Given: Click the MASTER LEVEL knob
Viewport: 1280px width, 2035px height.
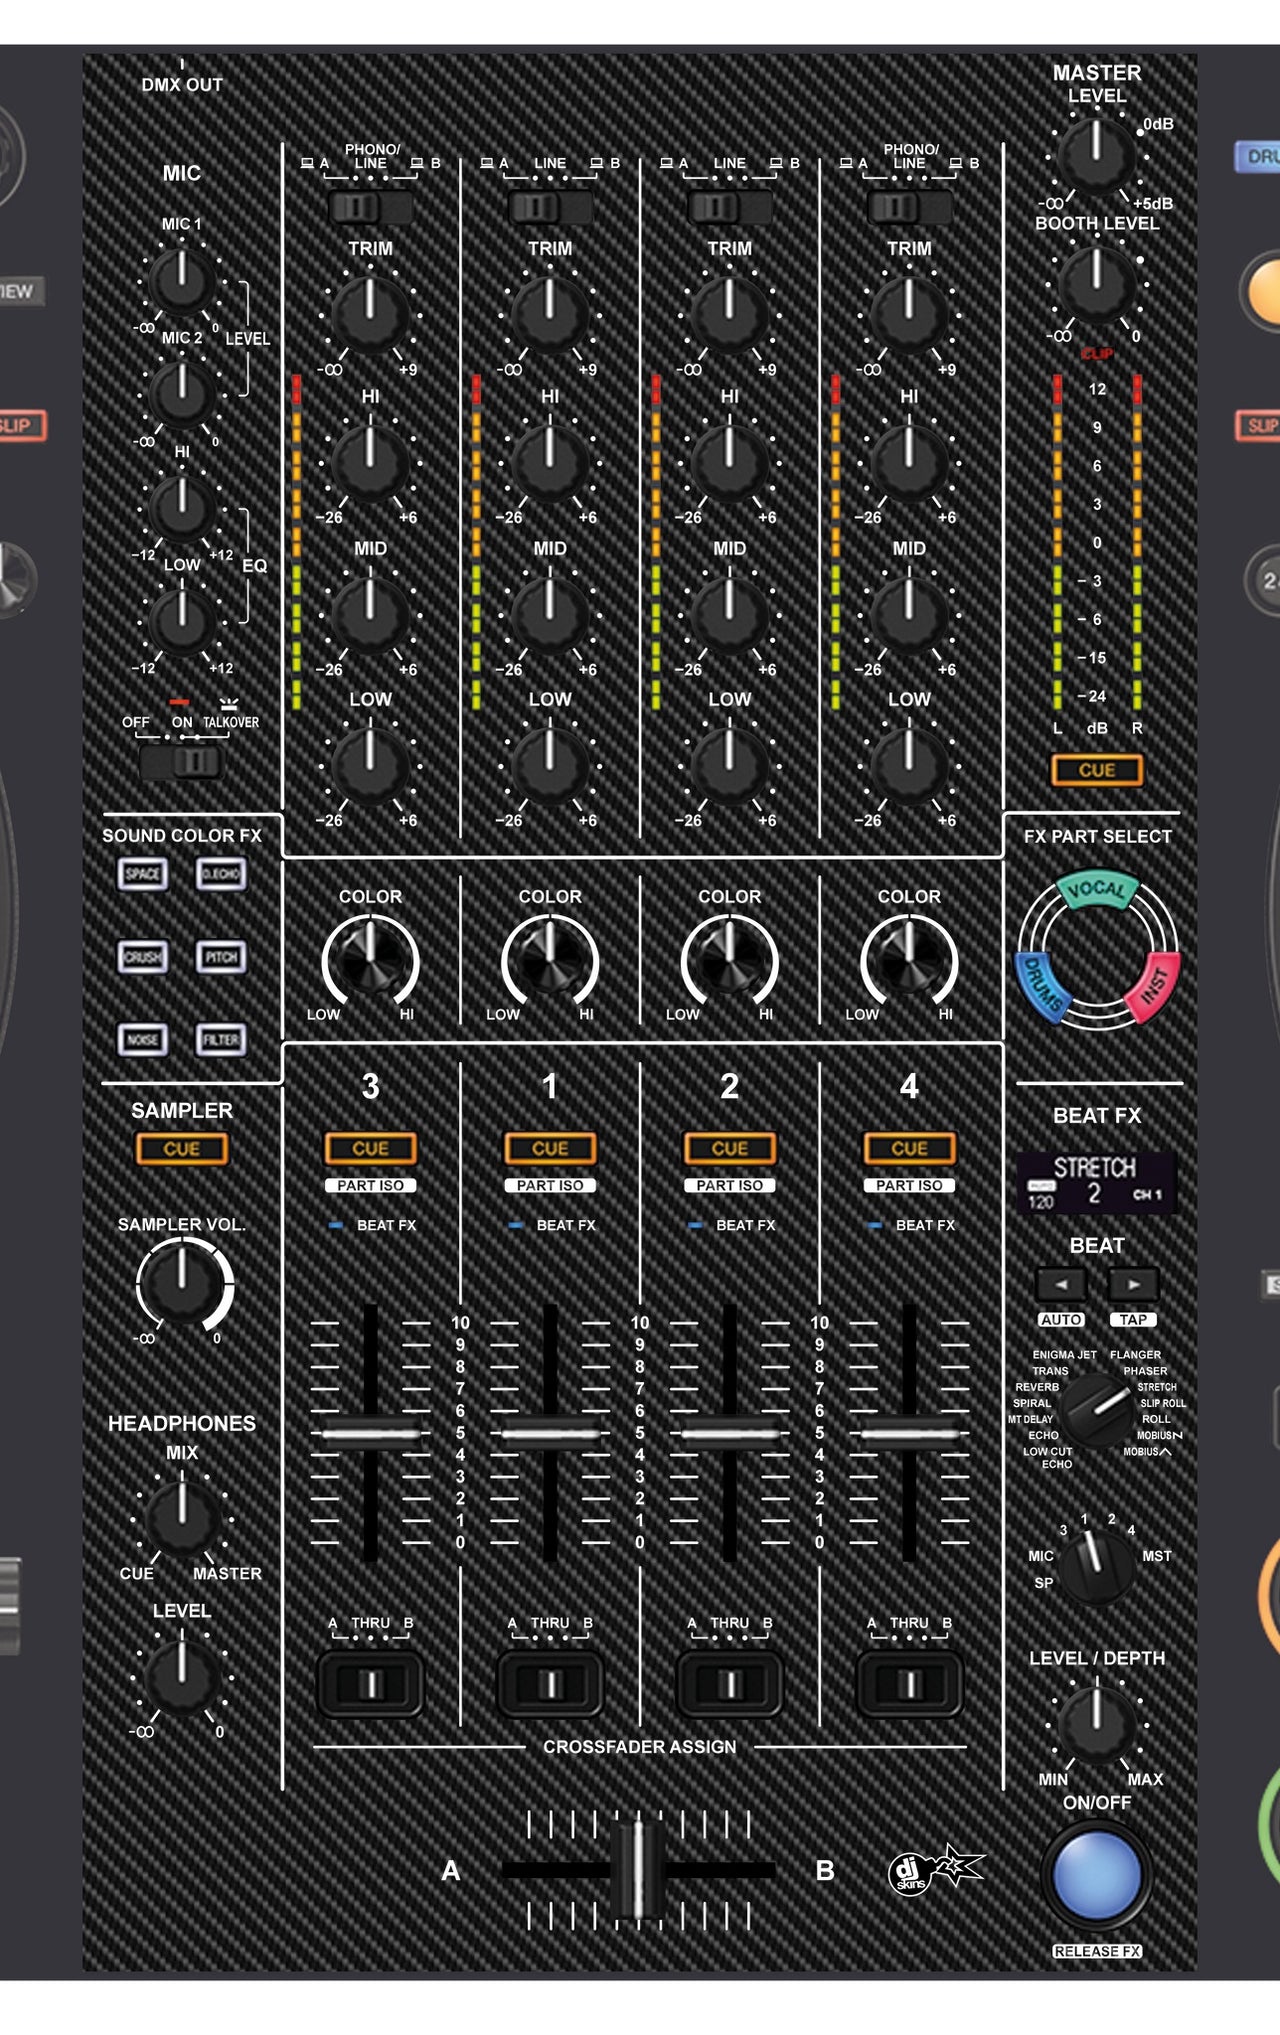Looking at the screenshot, I should tap(1097, 156).
